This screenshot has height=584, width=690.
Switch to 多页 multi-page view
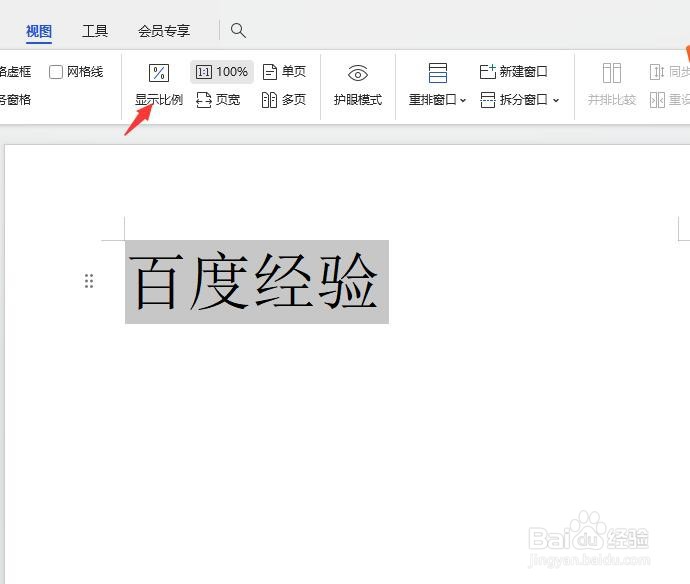(284, 100)
